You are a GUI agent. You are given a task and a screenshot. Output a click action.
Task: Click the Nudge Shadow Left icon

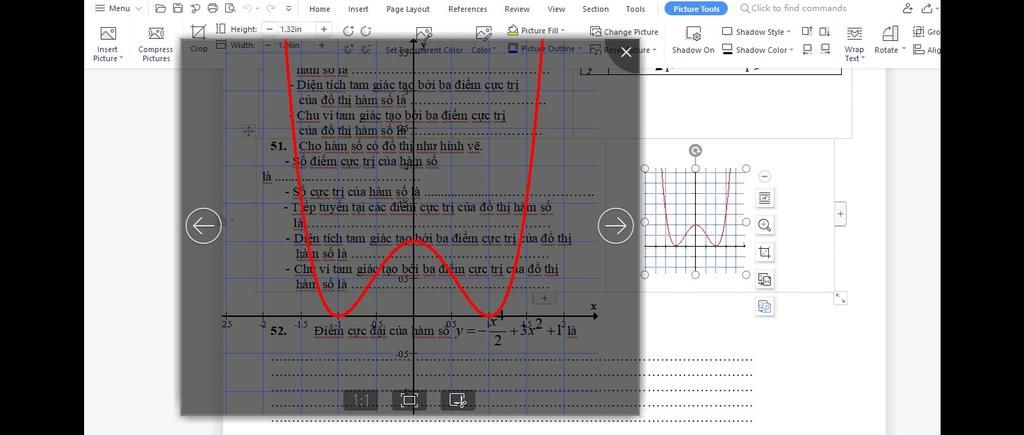807,49
